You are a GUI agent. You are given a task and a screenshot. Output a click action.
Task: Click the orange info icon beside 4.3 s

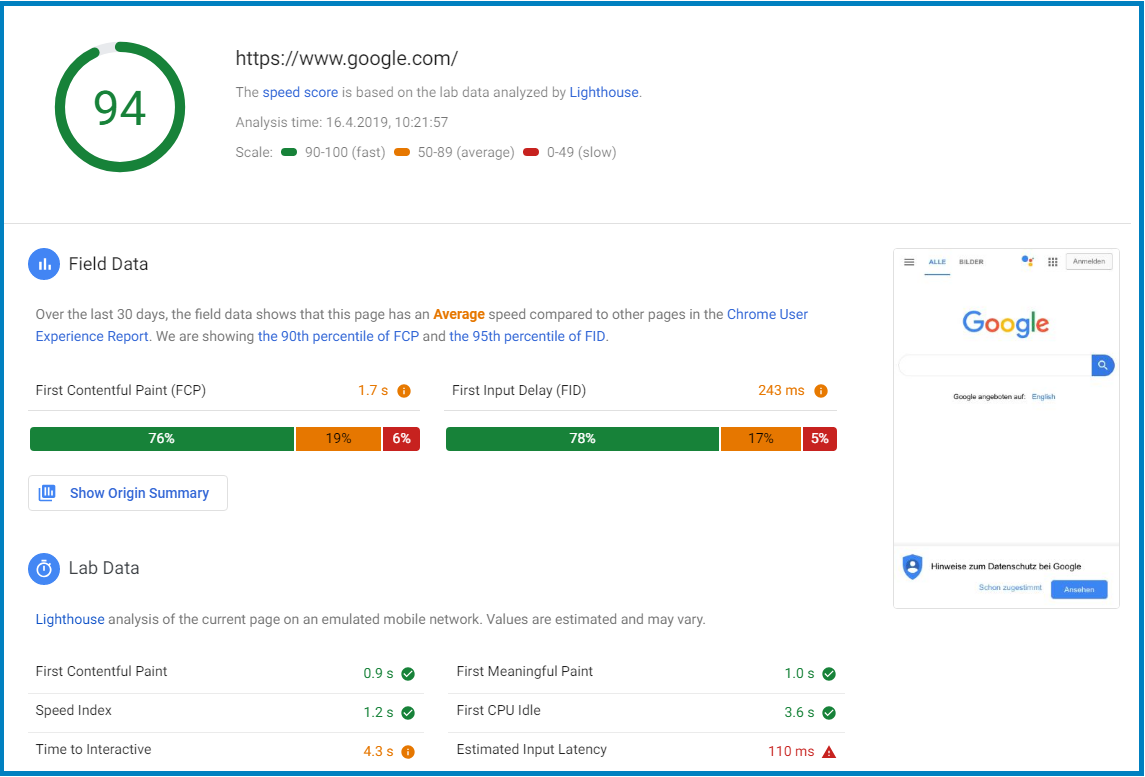click(x=408, y=751)
